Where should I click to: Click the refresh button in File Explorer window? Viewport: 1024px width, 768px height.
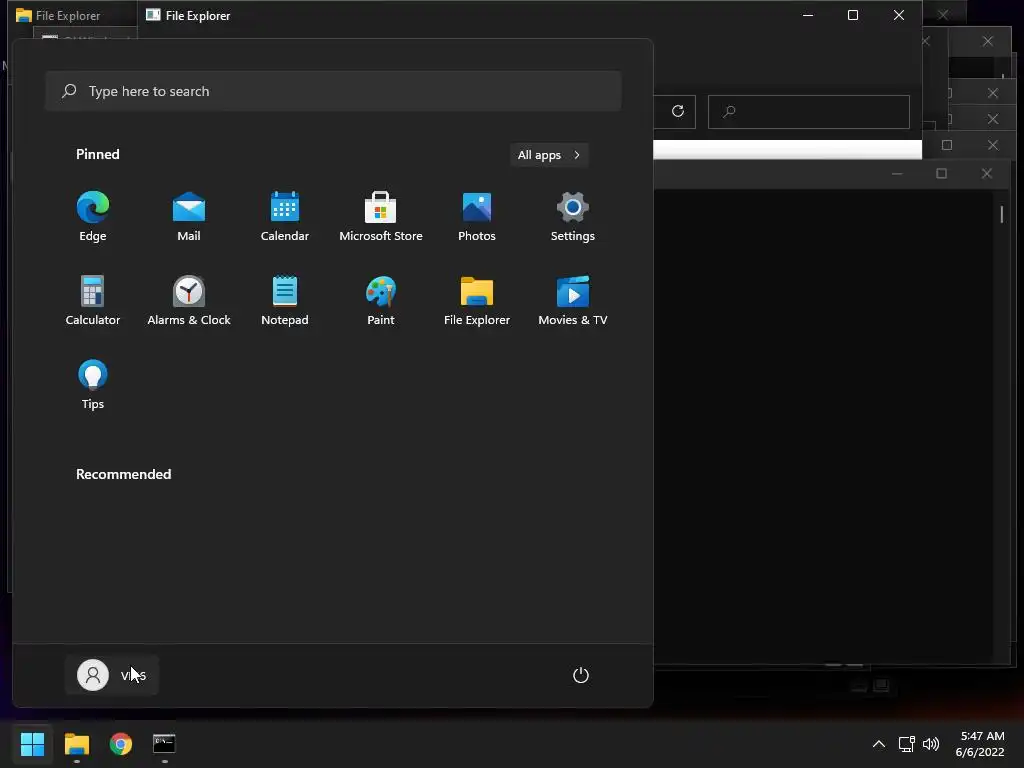click(678, 111)
